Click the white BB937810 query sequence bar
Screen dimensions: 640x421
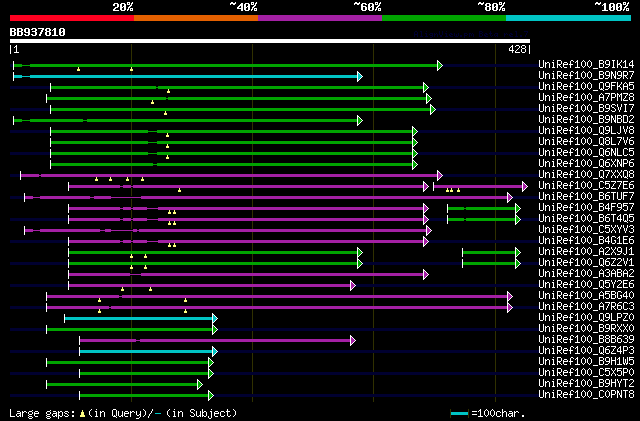270,41
